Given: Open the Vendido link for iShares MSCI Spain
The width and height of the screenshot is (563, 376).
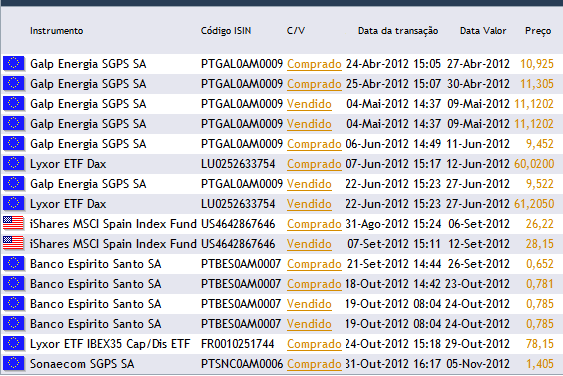Looking at the screenshot, I should click(309, 244).
